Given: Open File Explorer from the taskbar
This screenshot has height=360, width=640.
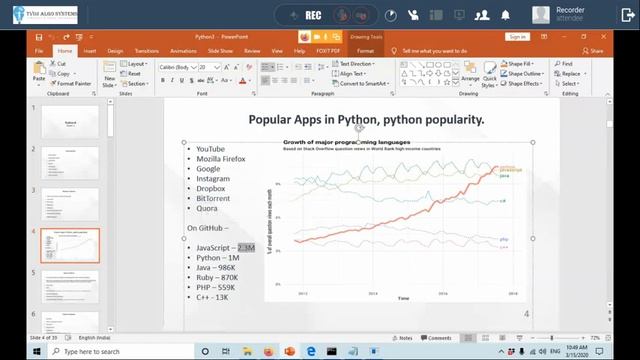Looking at the screenshot, I should (247, 351).
